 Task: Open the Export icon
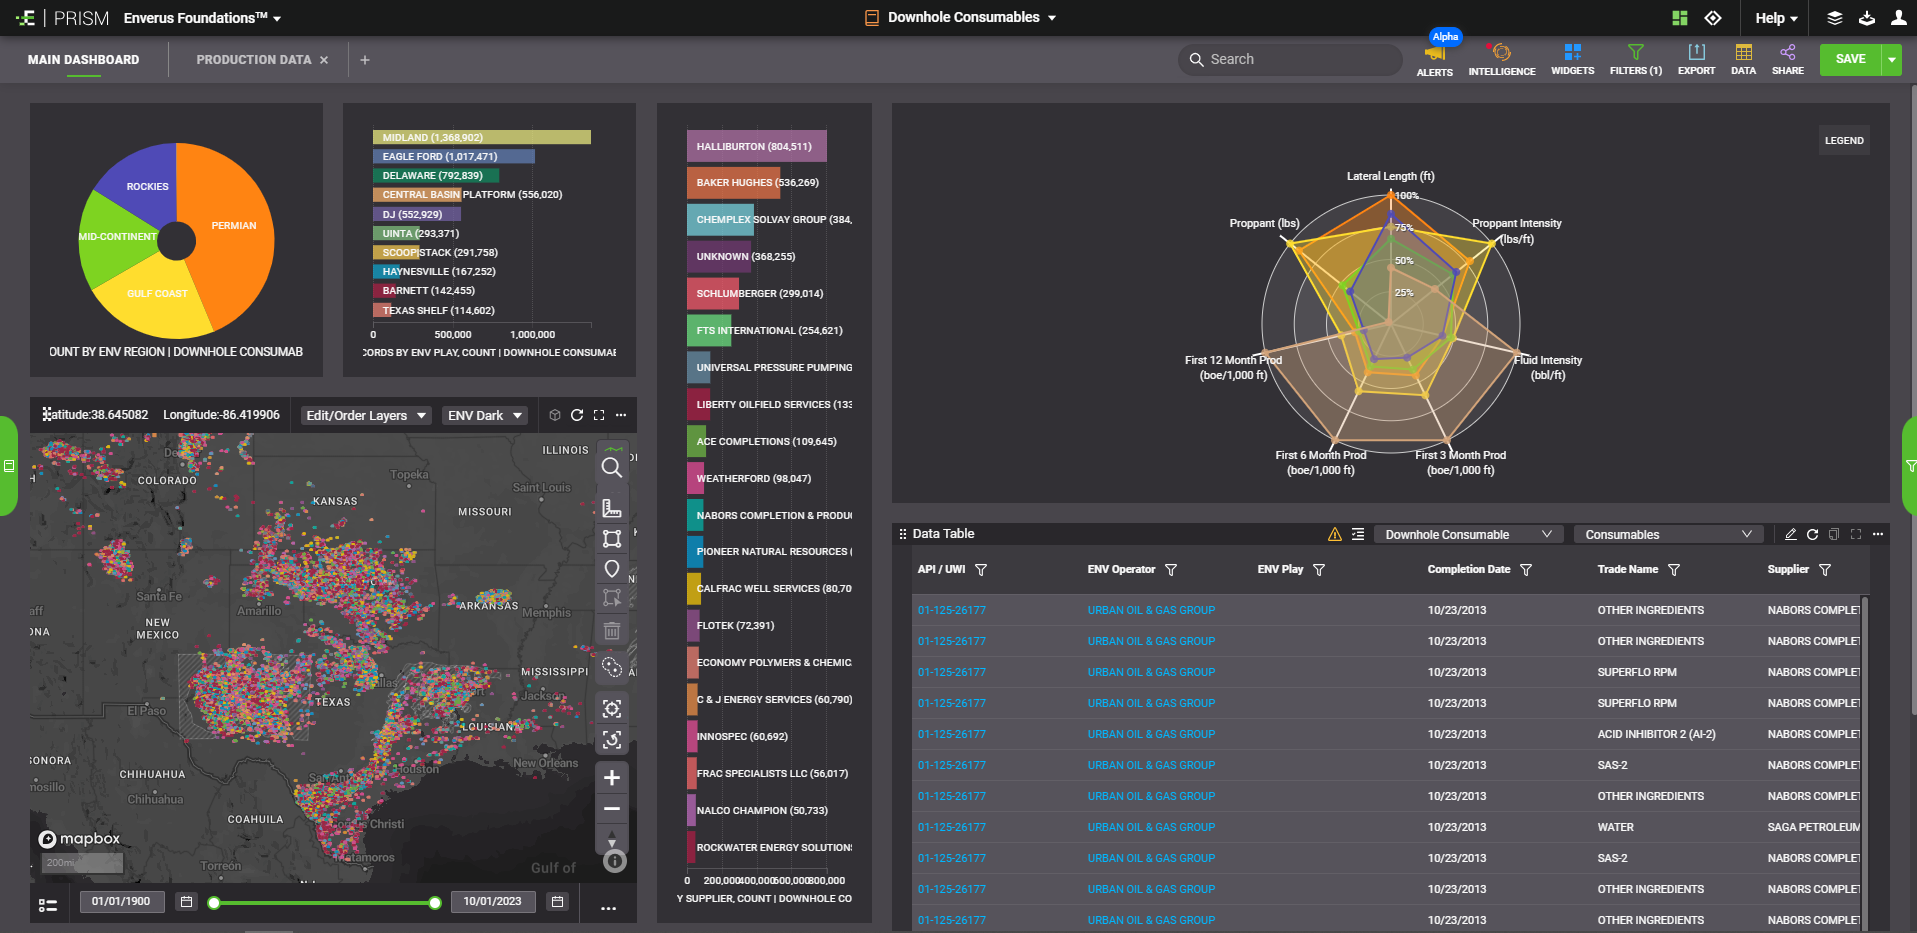tap(1696, 53)
